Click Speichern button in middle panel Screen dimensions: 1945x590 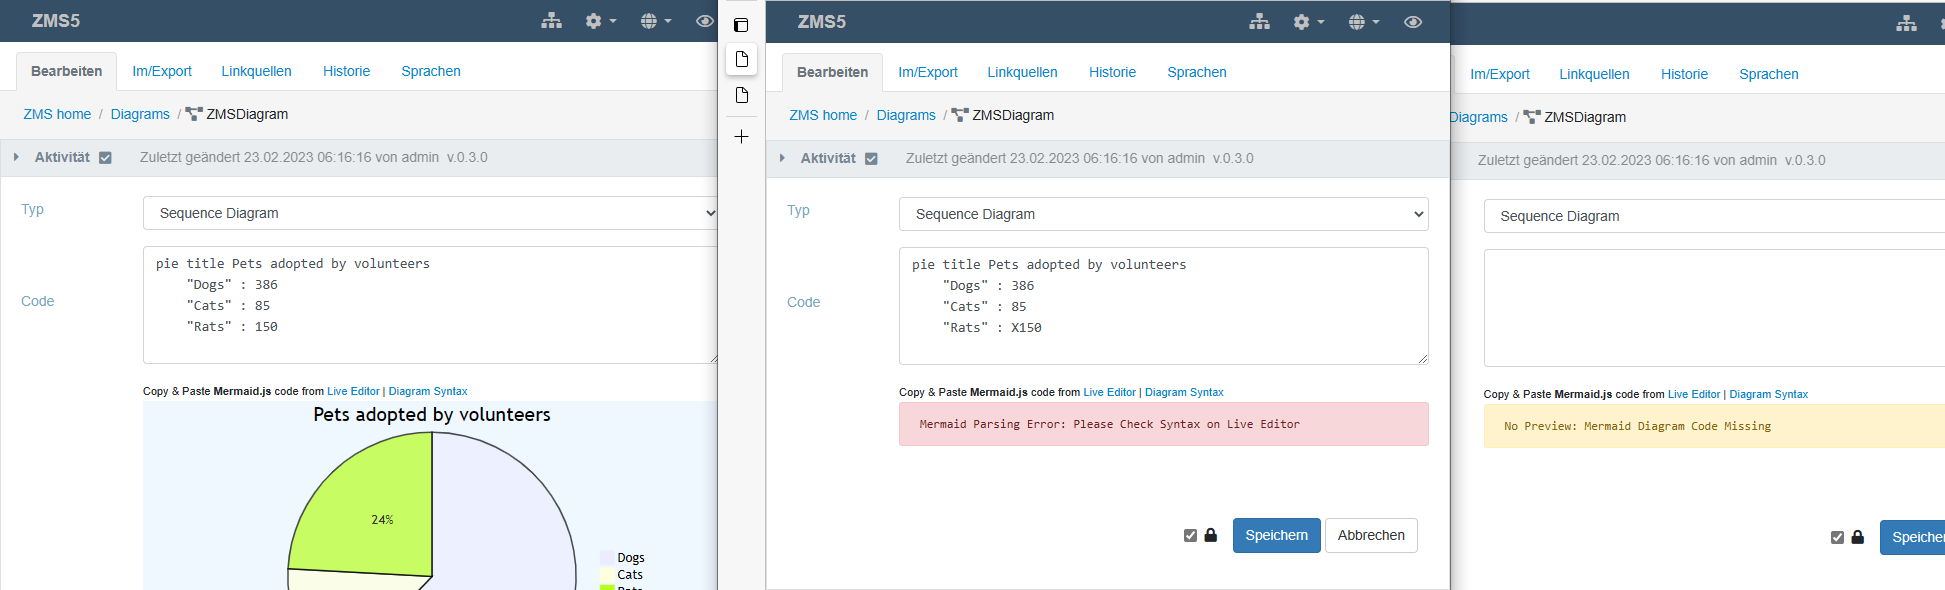(1276, 535)
